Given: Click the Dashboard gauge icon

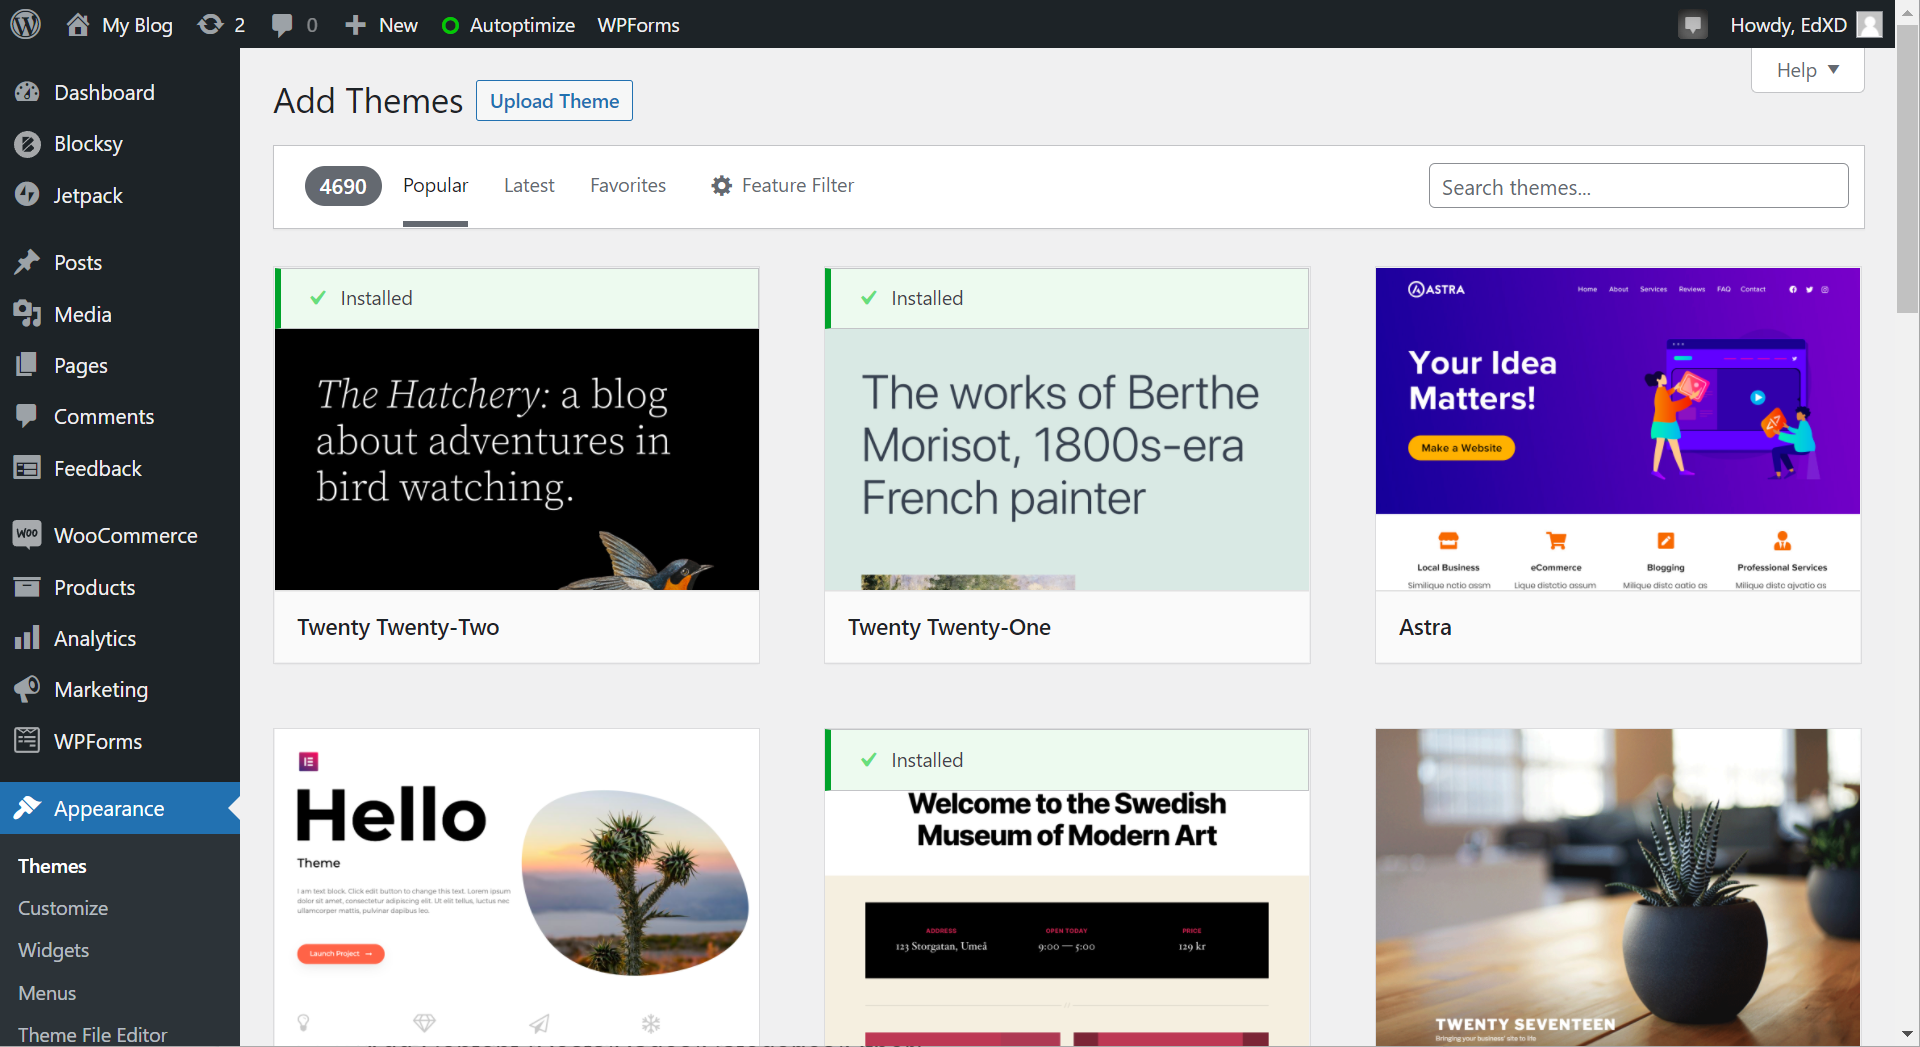Looking at the screenshot, I should pos(27,92).
